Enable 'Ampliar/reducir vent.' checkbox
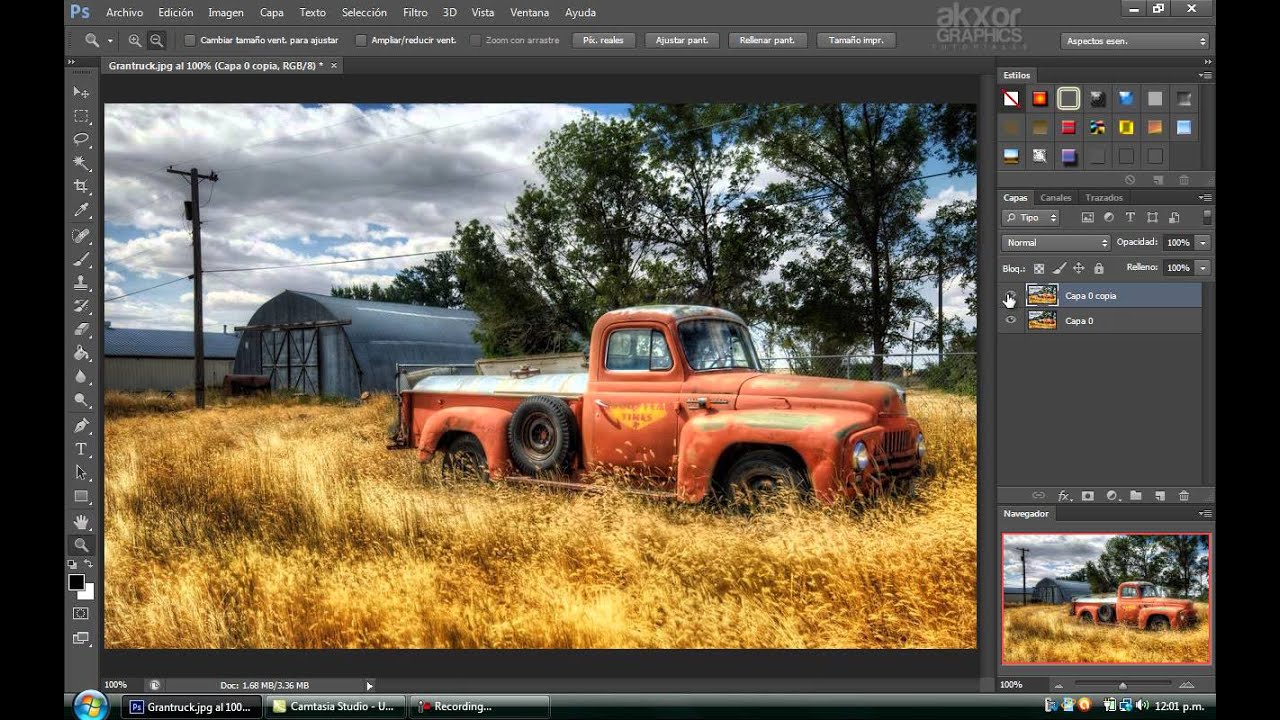Image resolution: width=1280 pixels, height=720 pixels. (x=361, y=40)
